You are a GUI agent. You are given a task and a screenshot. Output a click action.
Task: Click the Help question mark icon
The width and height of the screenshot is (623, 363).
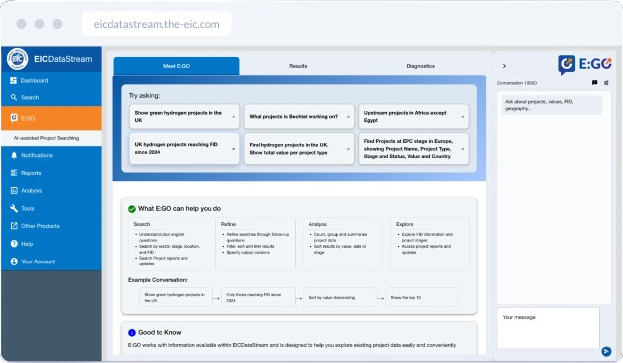[x=14, y=243]
